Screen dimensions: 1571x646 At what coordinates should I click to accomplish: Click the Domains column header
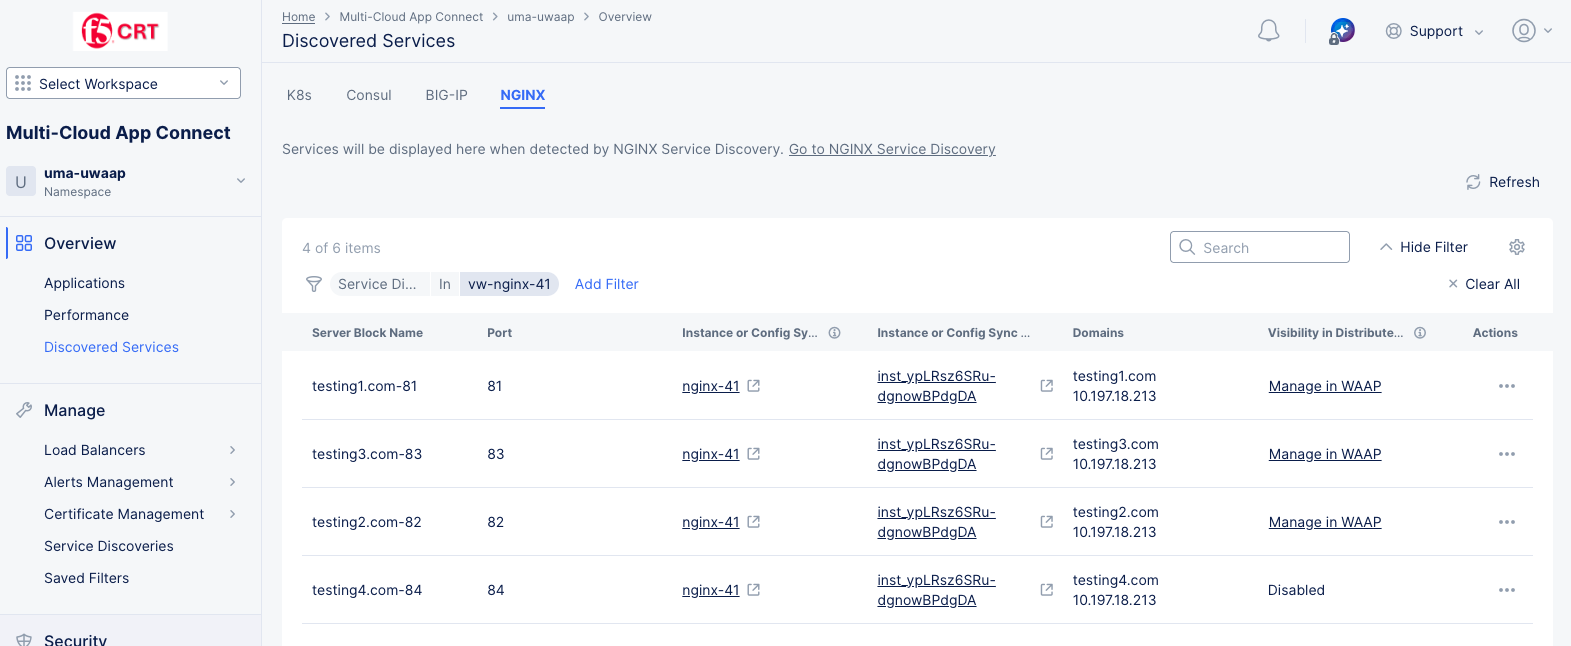(1098, 333)
